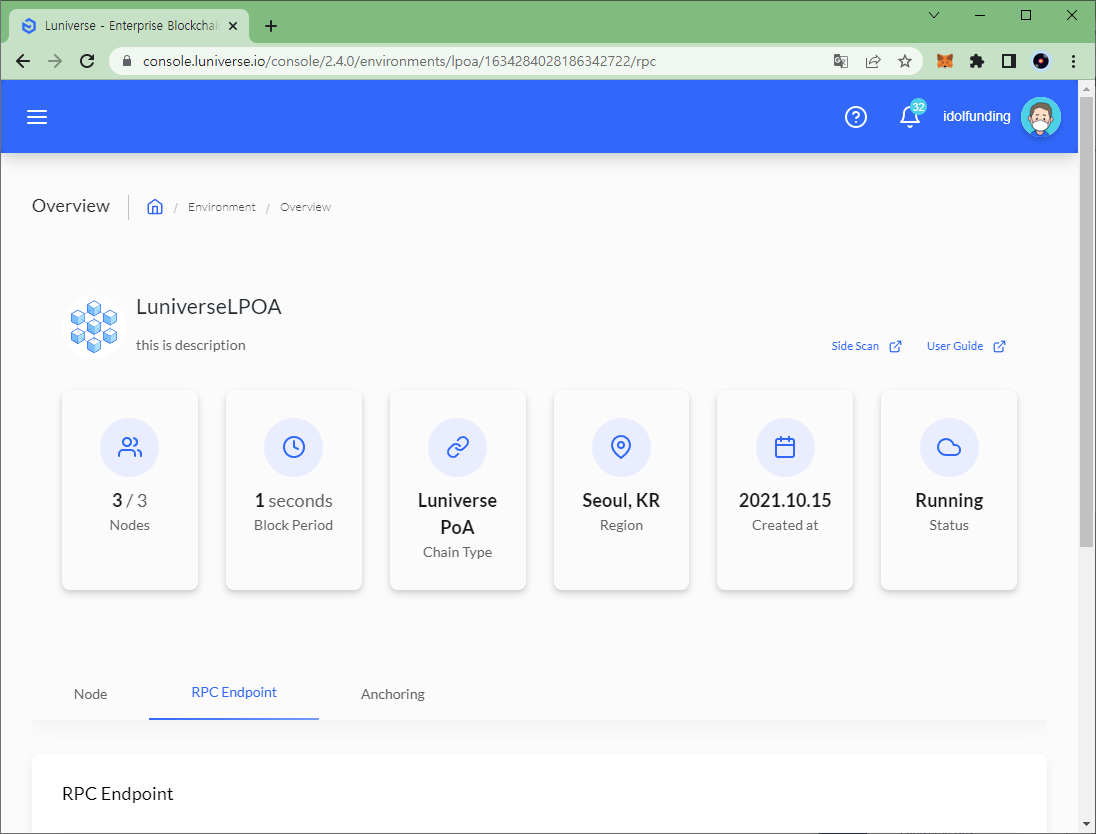Click the 'Seoul, KR' region text
The width and height of the screenshot is (1096, 834).
click(x=621, y=501)
